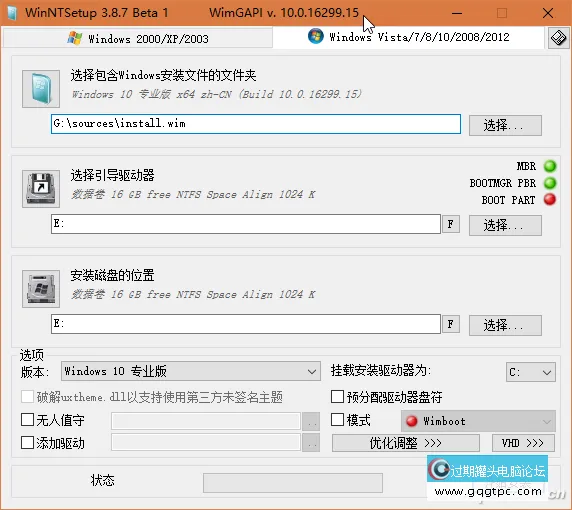572x510 pixels.
Task: Click the red Wimboot indicator dot
Action: coord(411,421)
